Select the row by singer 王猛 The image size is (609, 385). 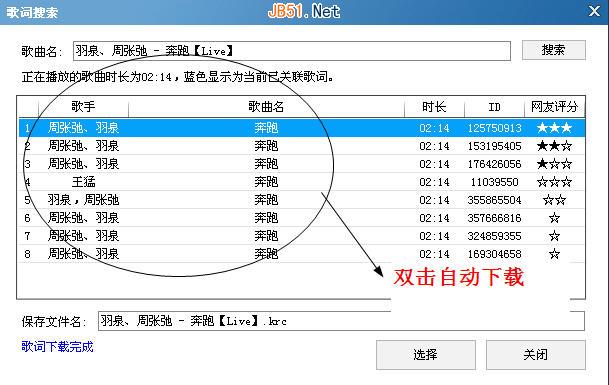click(302, 182)
